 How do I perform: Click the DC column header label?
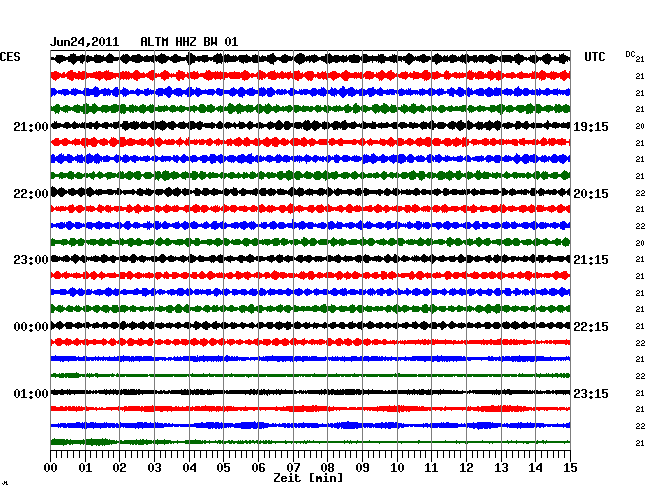(x=630, y=54)
